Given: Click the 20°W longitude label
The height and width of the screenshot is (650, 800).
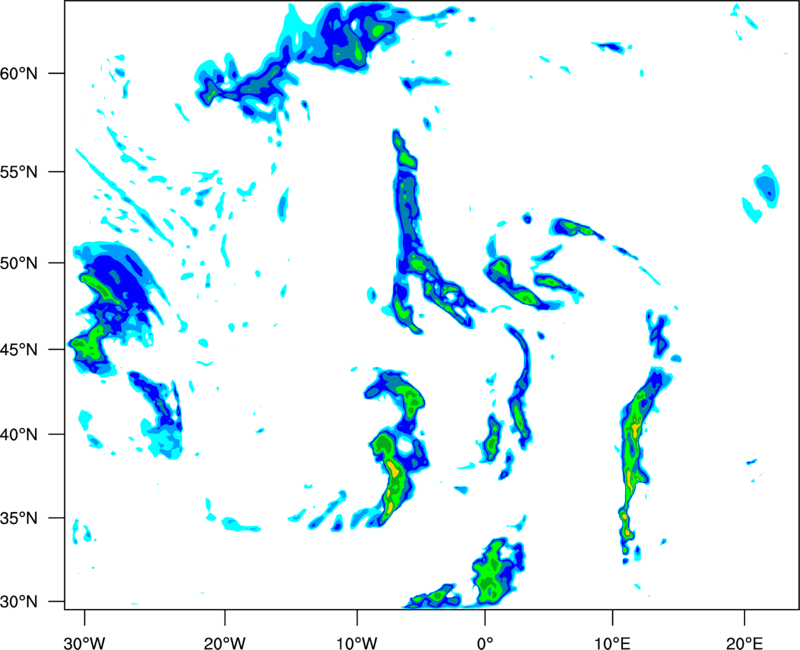Looking at the screenshot, I should (x=224, y=643).
